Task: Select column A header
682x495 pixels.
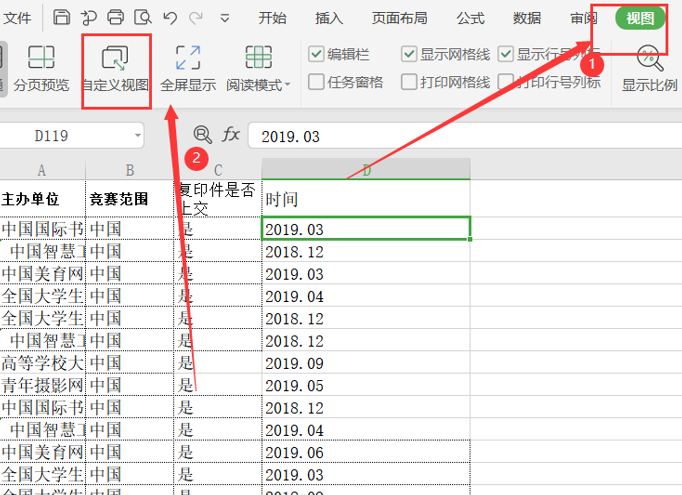Action: 42,170
